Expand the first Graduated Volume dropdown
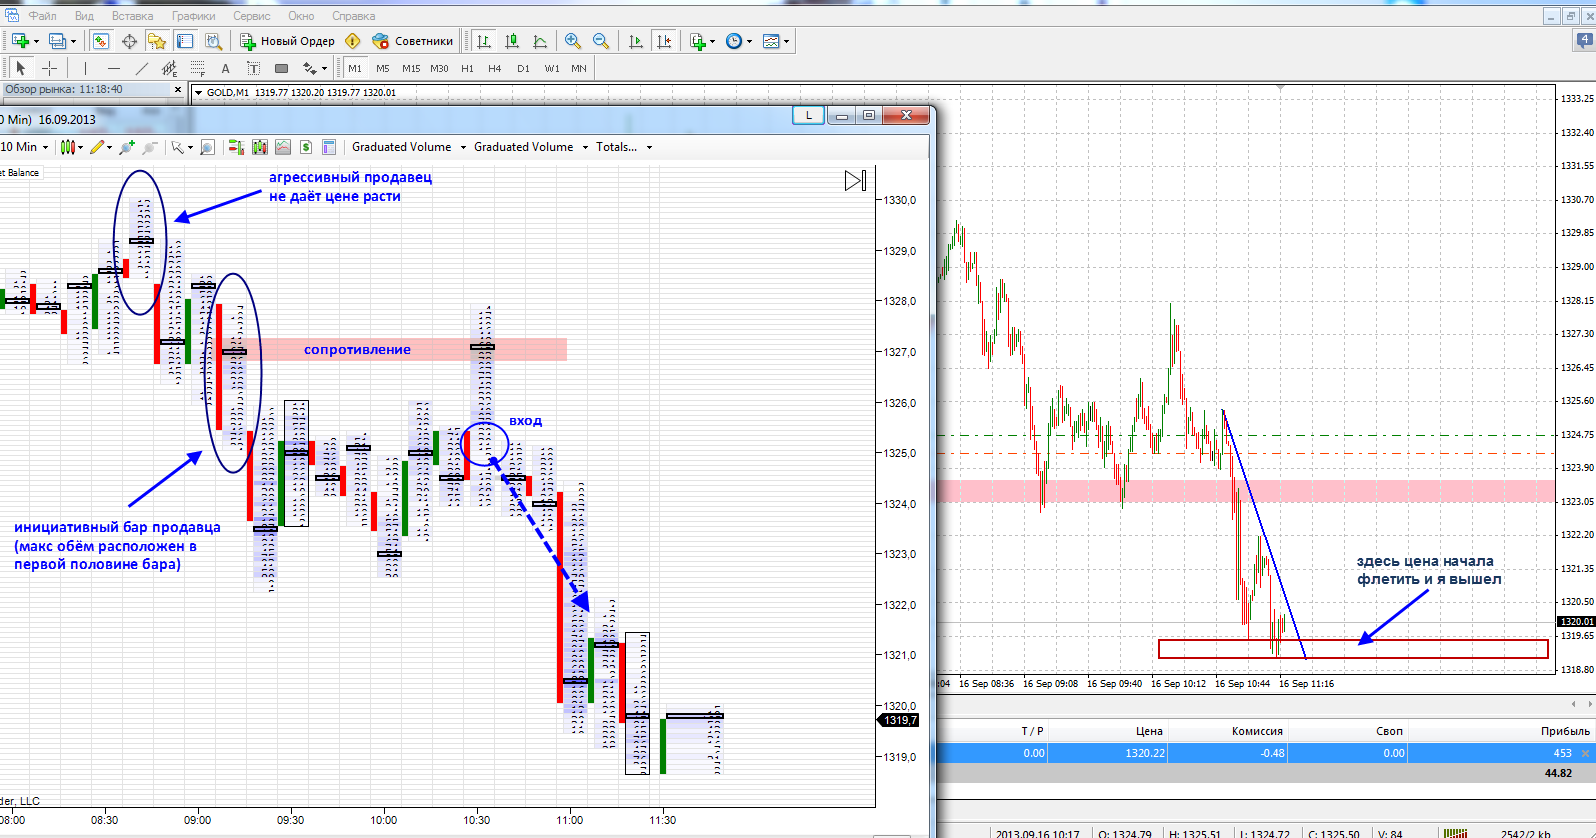Image resolution: width=1596 pixels, height=838 pixels. 409,147
